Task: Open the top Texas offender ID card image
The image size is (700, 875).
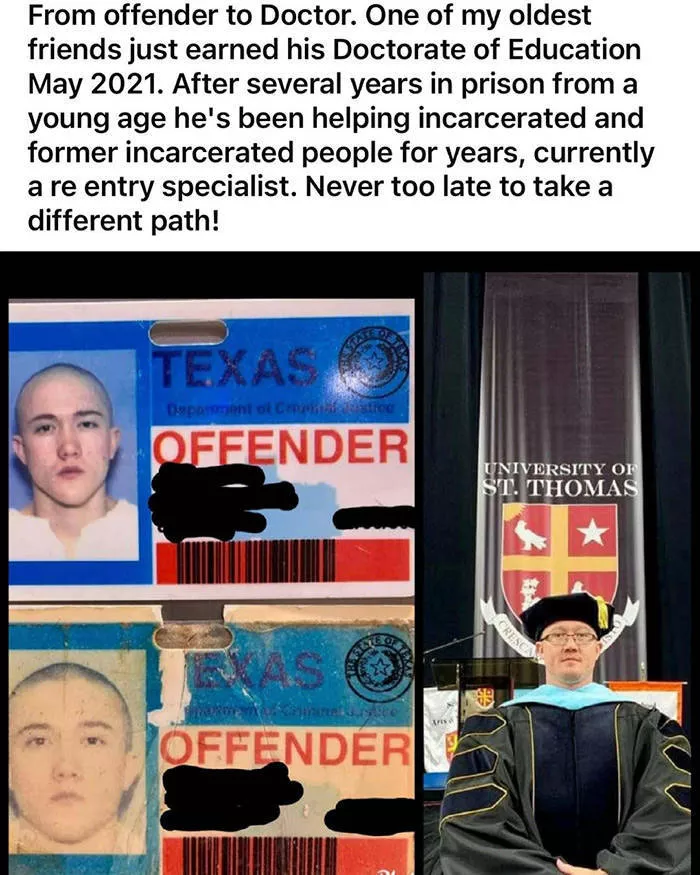Action: pyautogui.click(x=212, y=450)
